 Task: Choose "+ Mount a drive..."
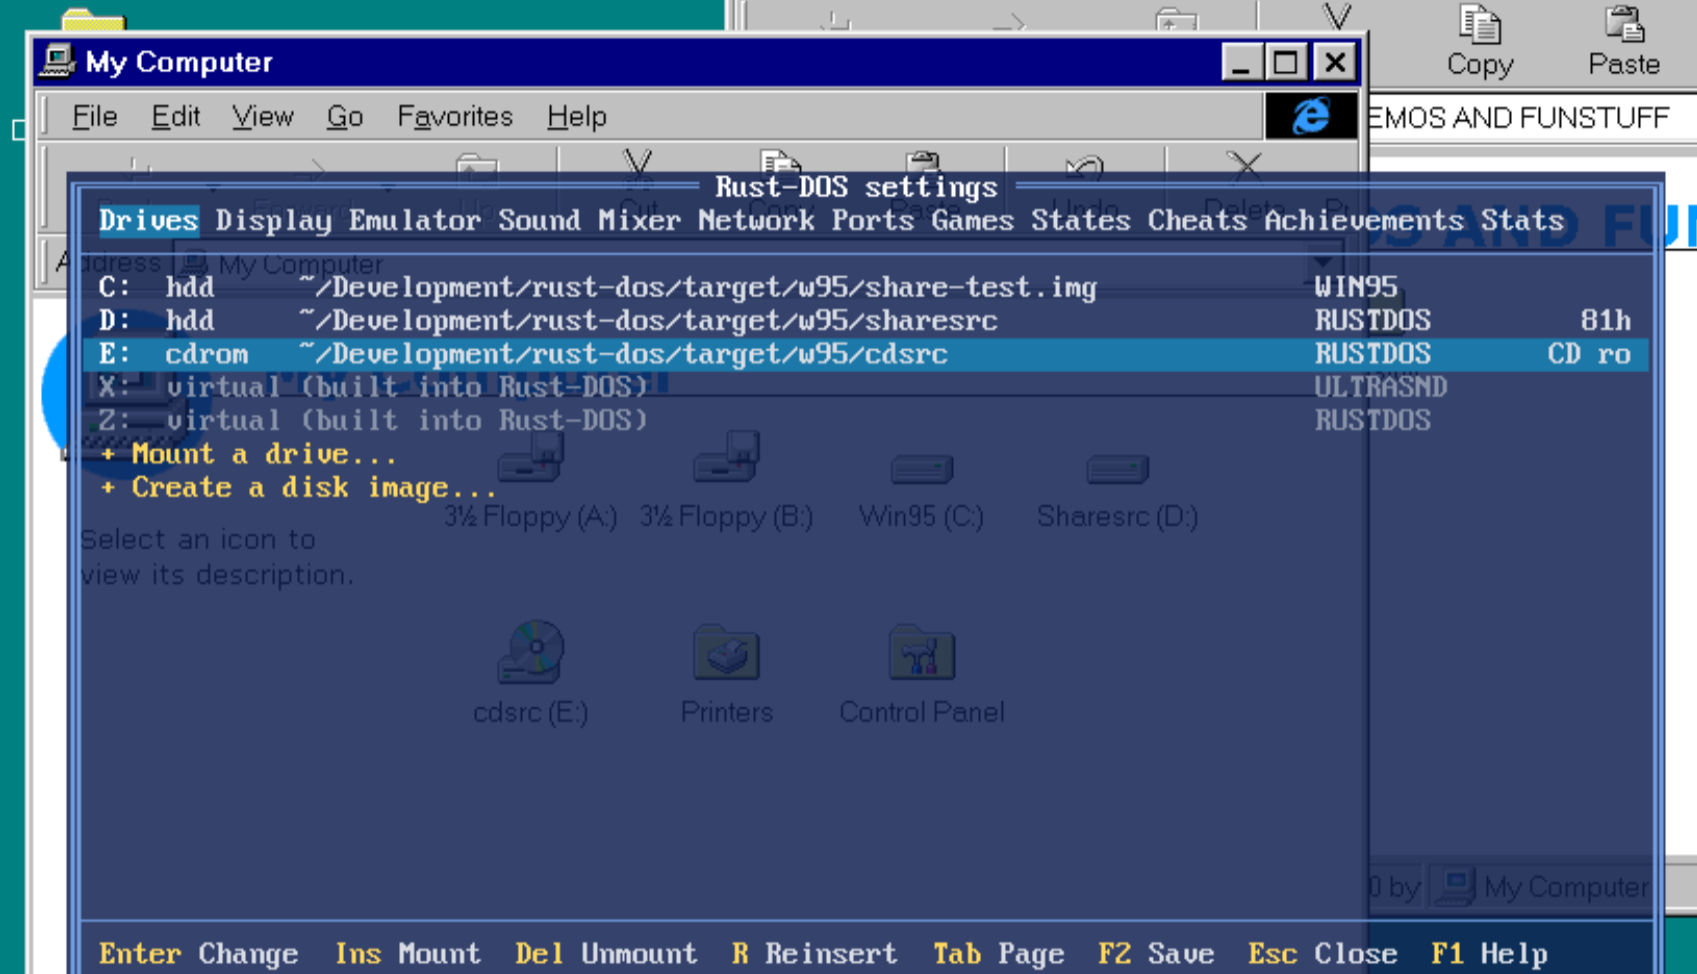coord(248,454)
